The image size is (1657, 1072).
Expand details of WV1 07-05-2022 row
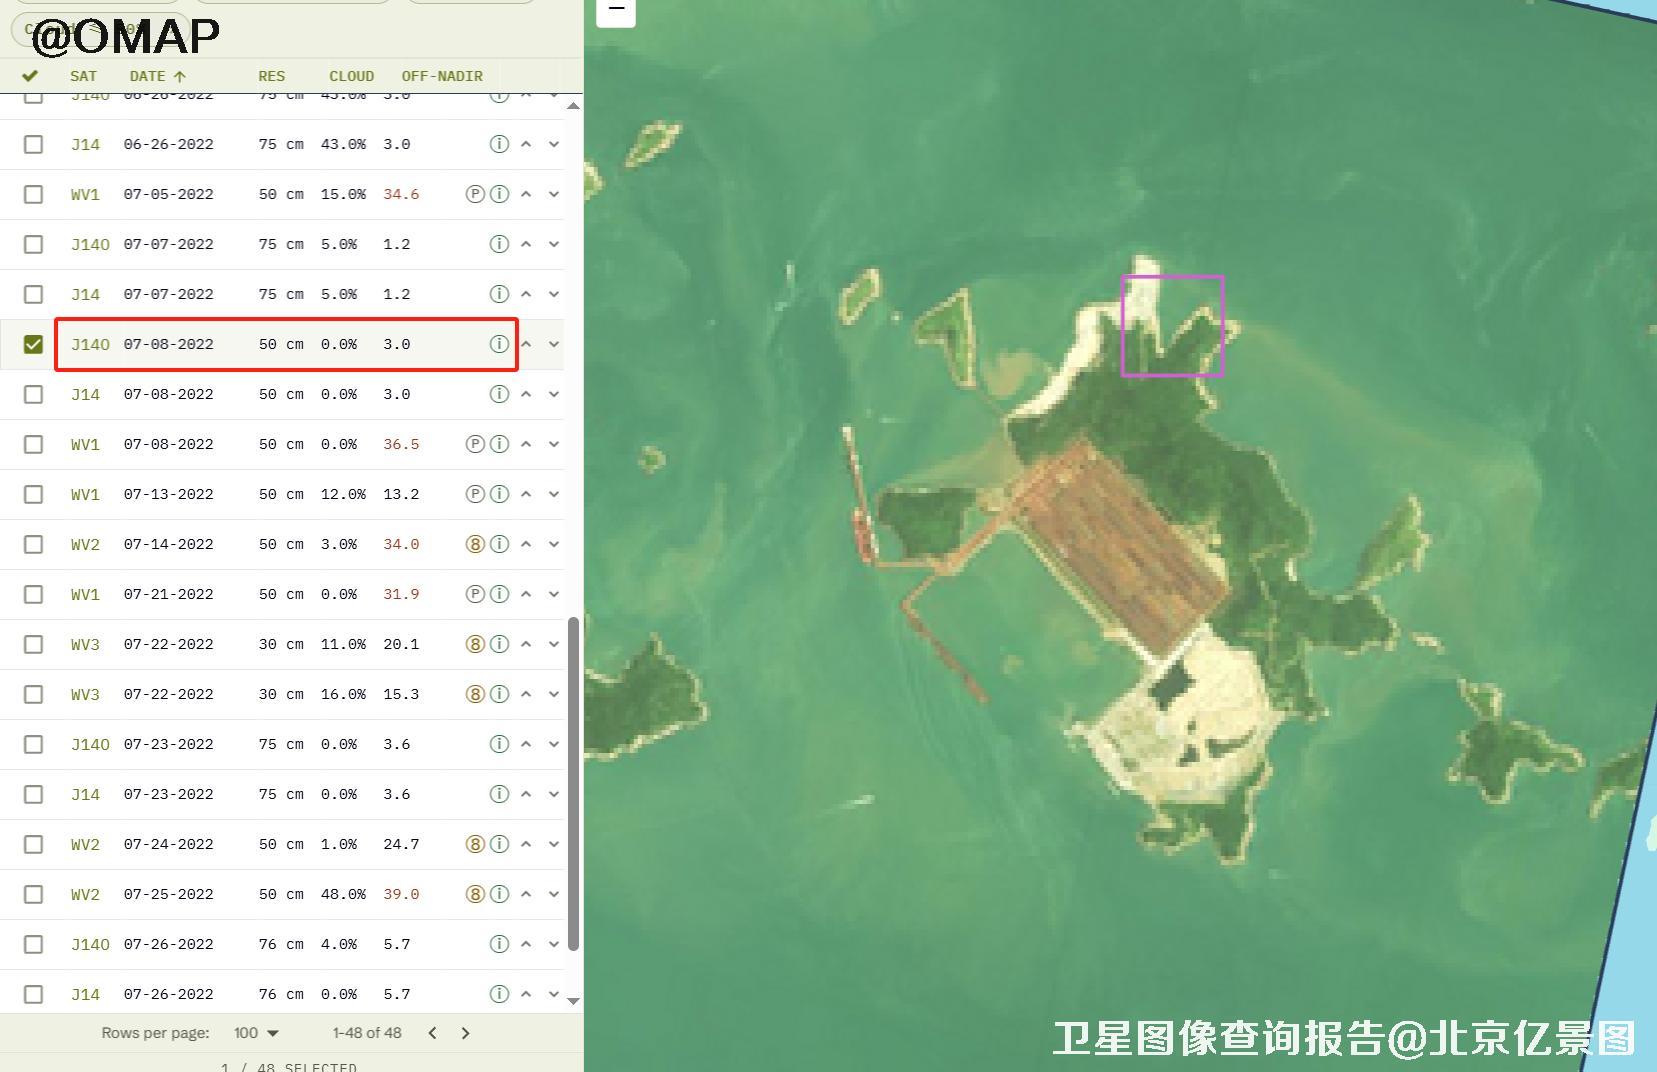(x=554, y=194)
